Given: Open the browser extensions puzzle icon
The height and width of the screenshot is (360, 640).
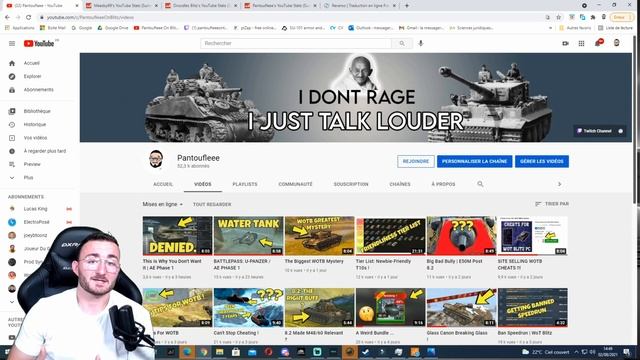Looking at the screenshot, I should pos(593,17).
